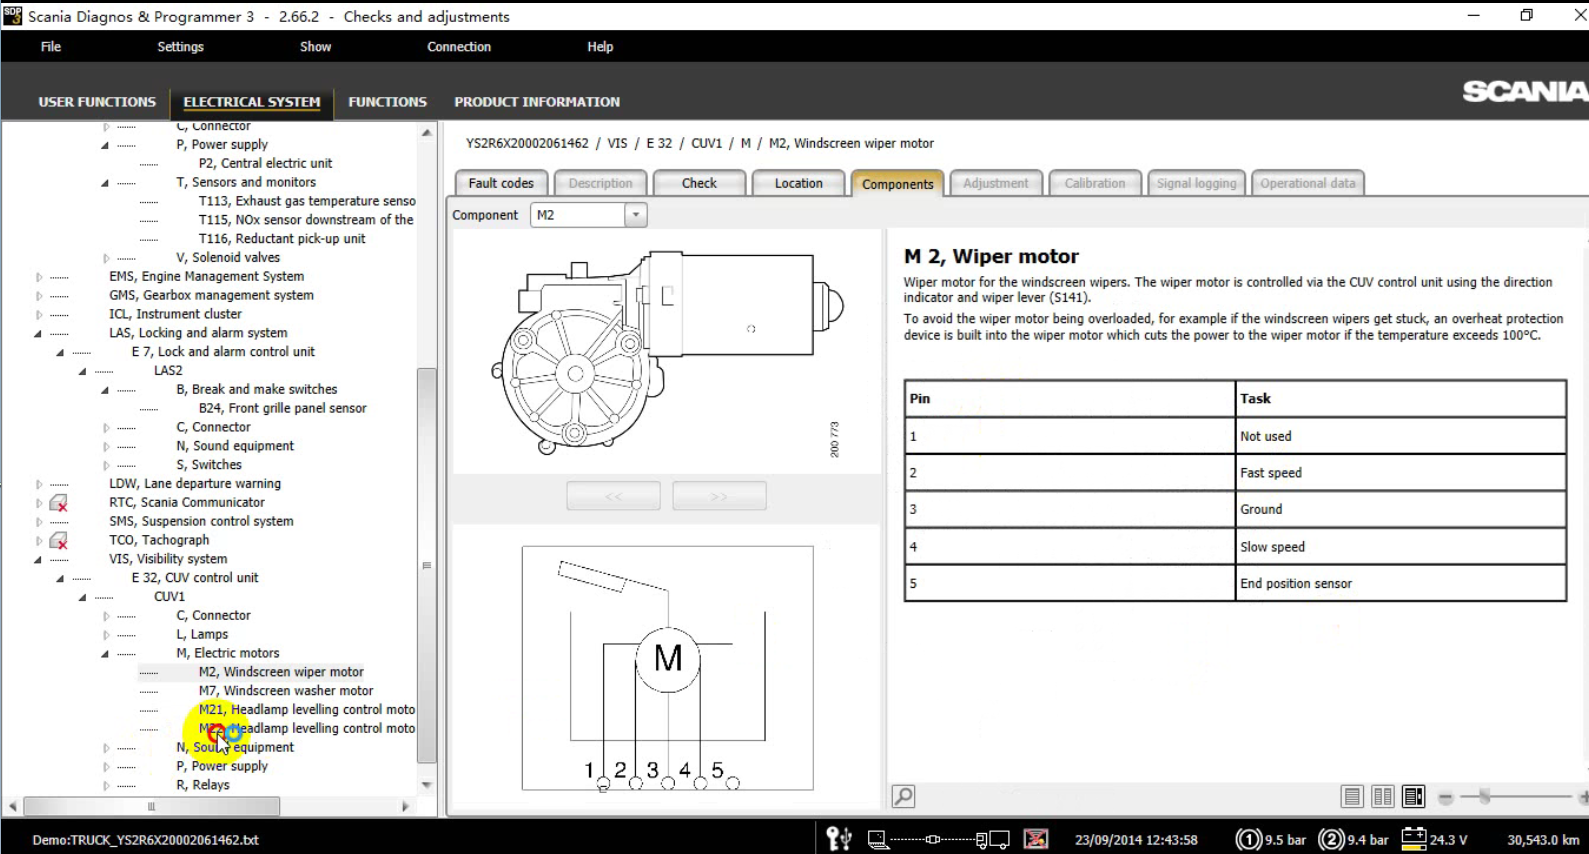Select P2, Central electric unit item
The image size is (1589, 854).
point(265,163)
